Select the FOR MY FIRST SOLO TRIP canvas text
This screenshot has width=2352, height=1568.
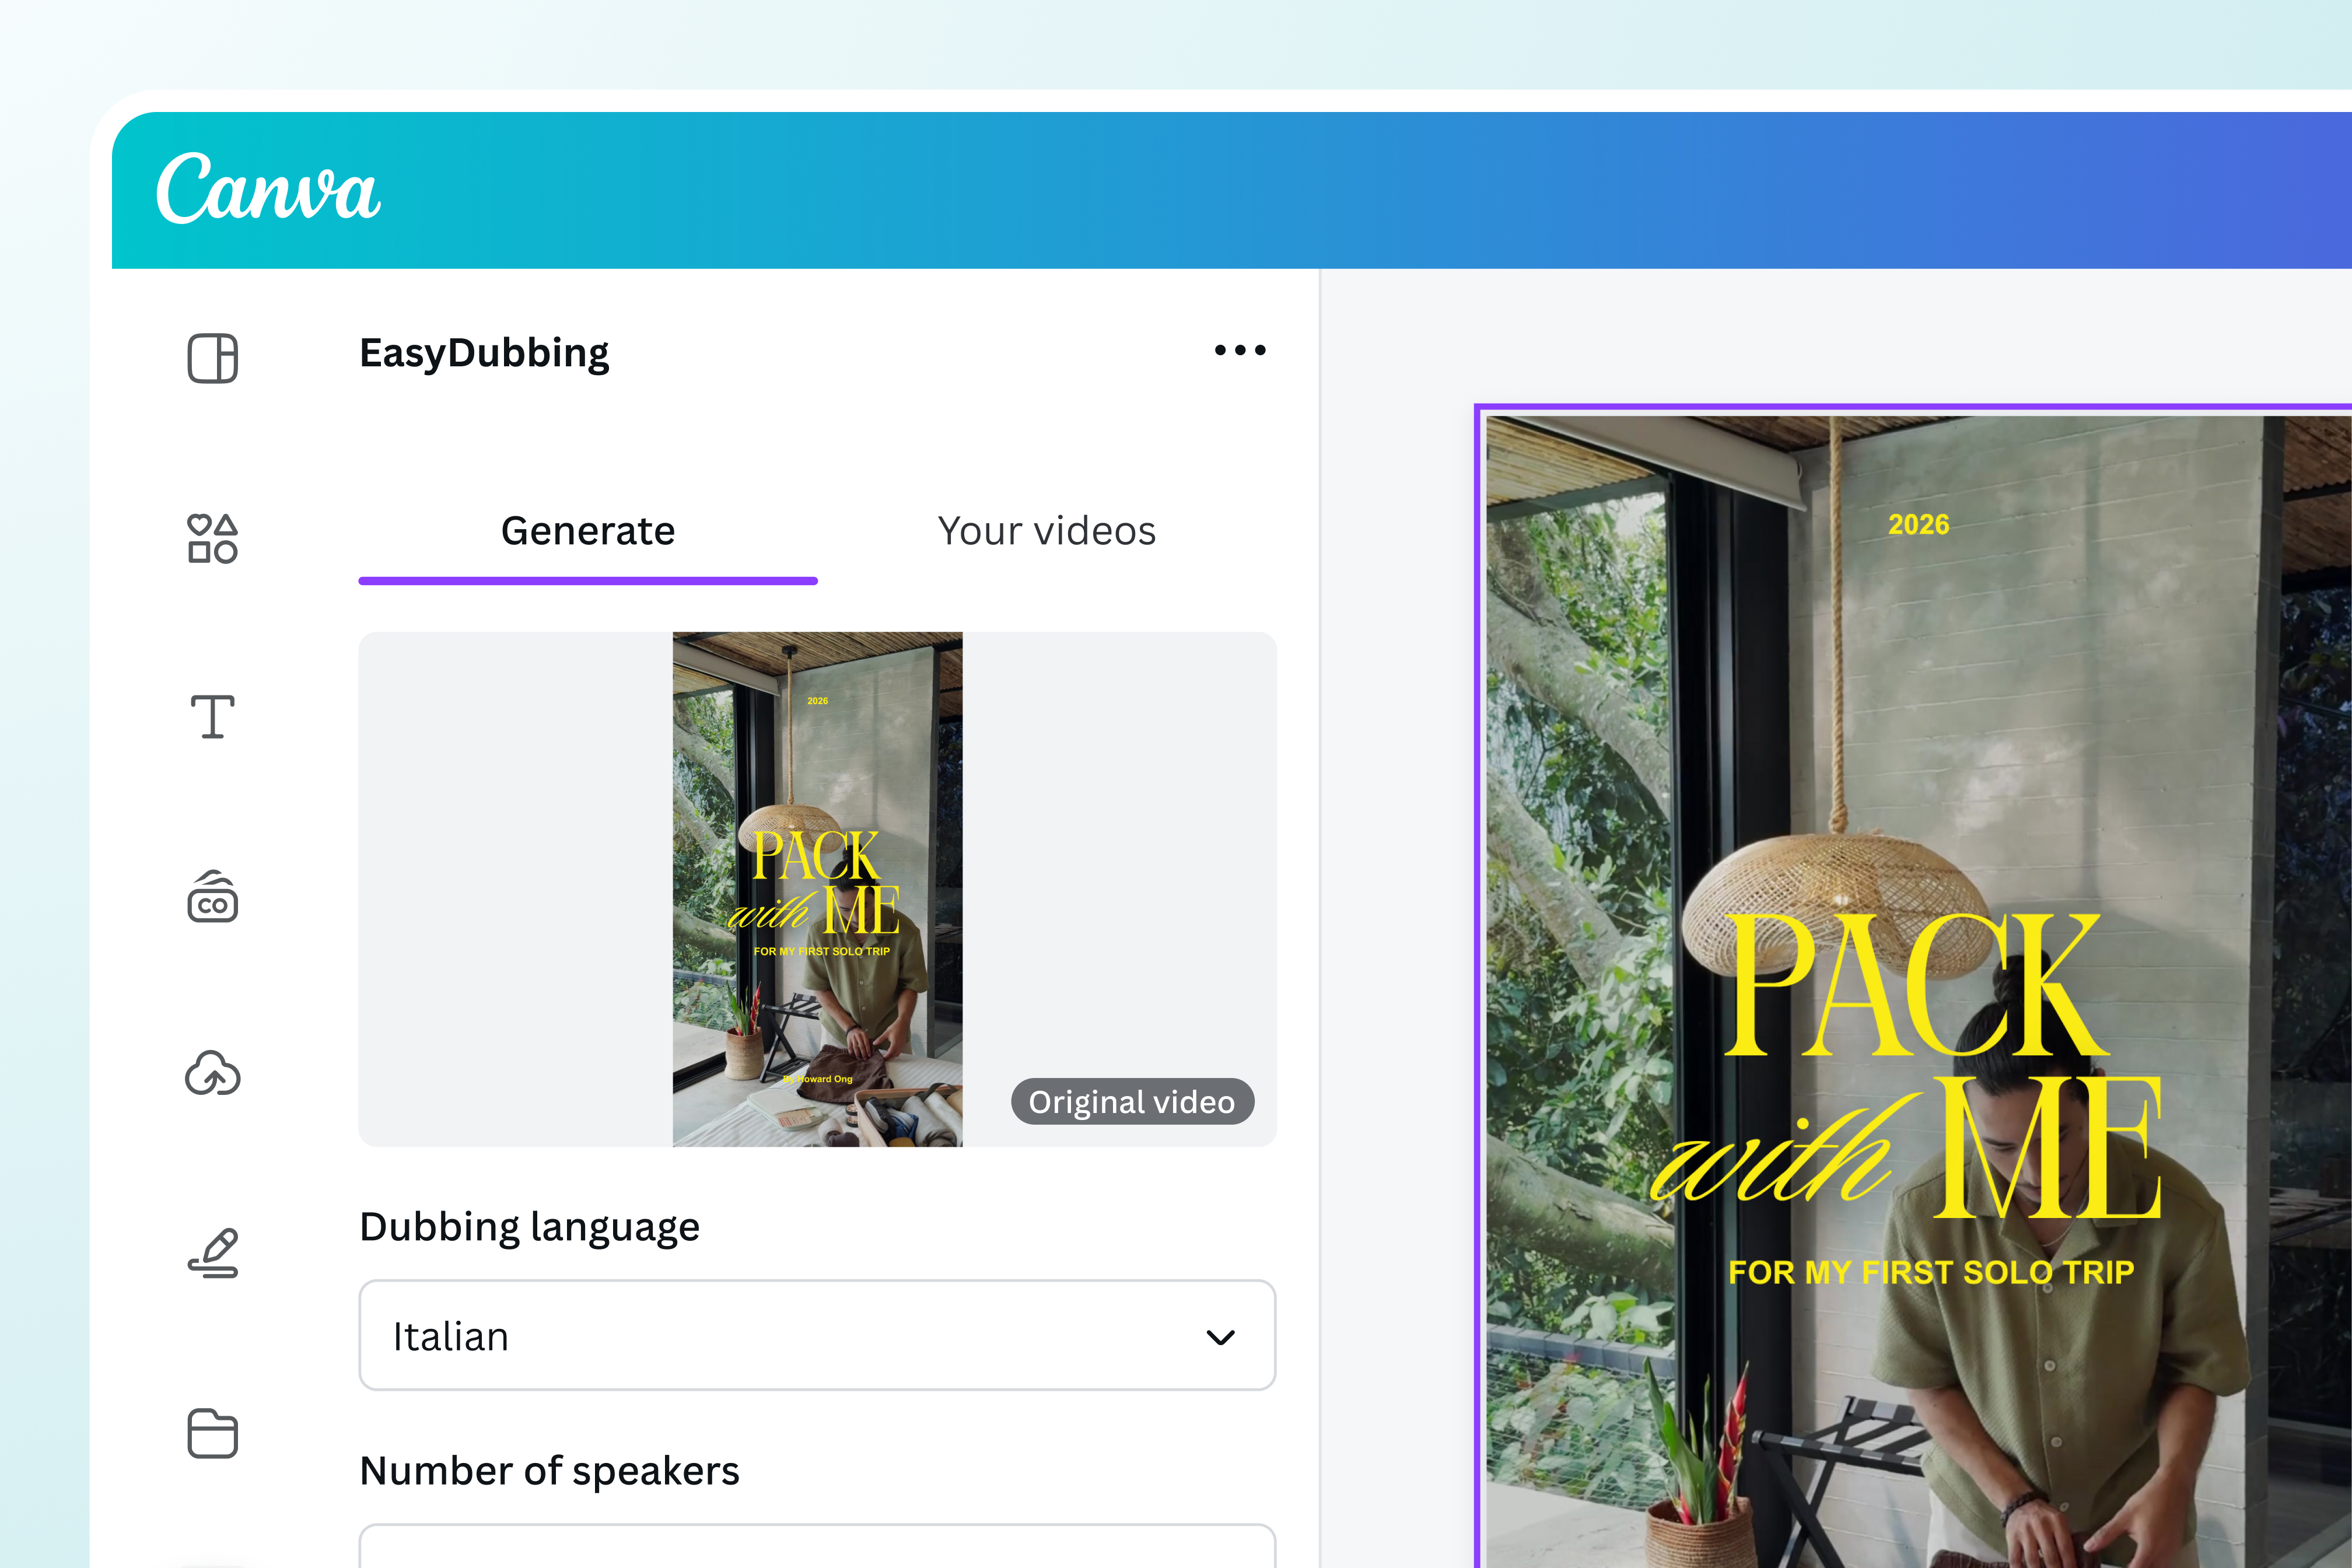tap(1931, 1272)
